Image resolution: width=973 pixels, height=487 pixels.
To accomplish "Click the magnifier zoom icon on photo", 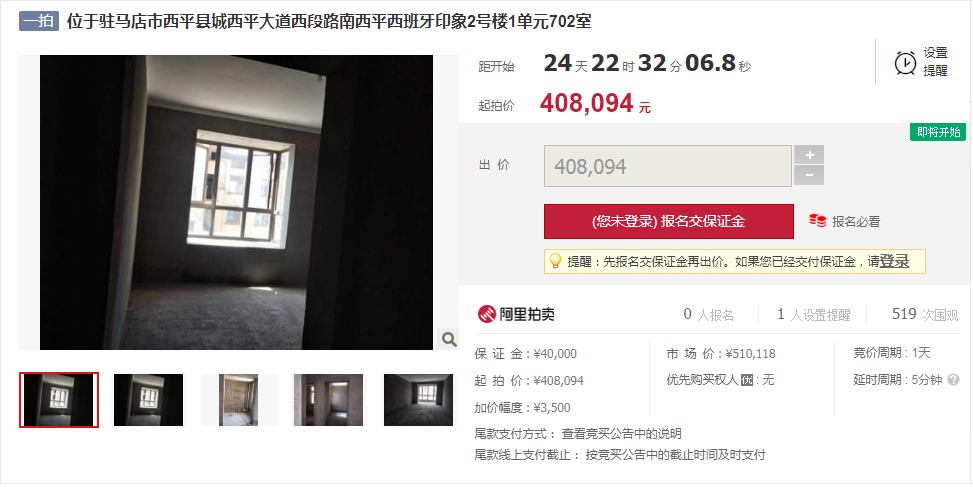I will [x=449, y=339].
